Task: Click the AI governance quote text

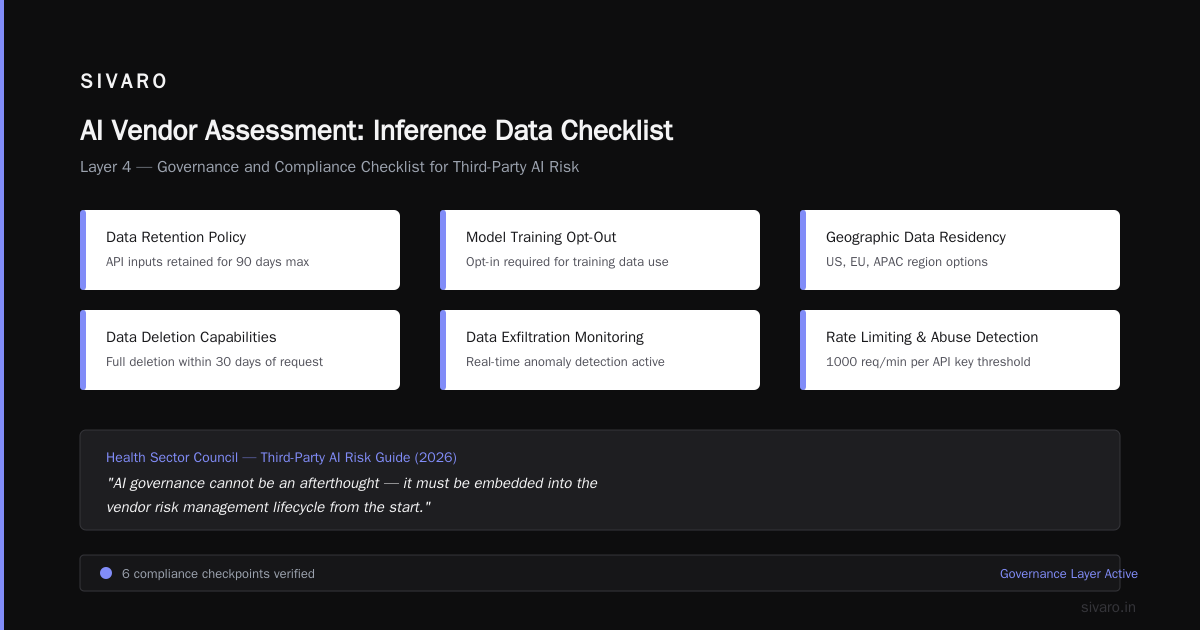Action: point(352,495)
